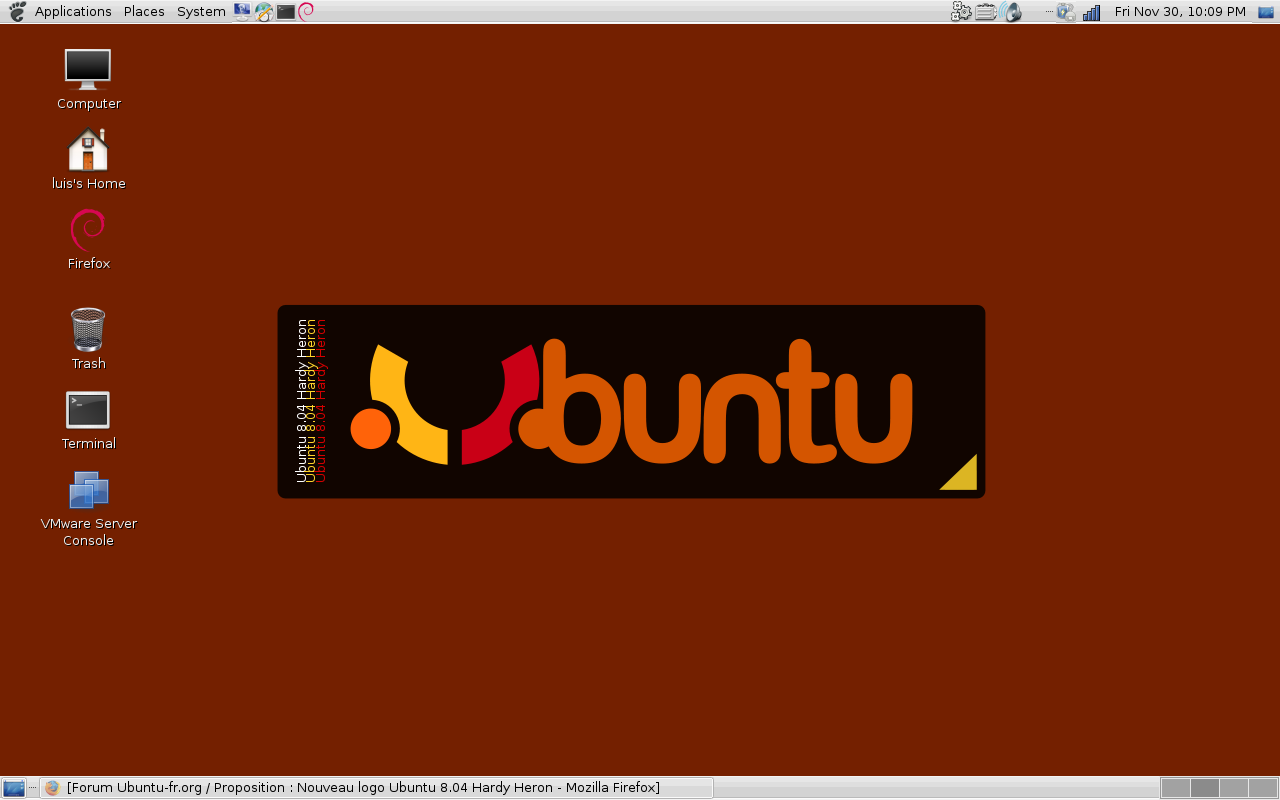Select the Firefox desktop icon
The image size is (1280, 800).
click(x=88, y=239)
